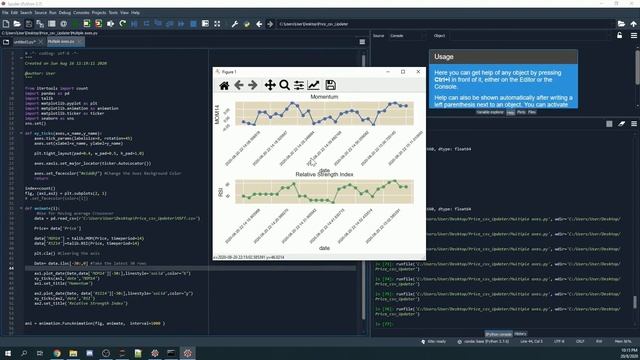640x360 pixels.
Task: Select the Pan tool in figure toolbar
Action: [270, 85]
